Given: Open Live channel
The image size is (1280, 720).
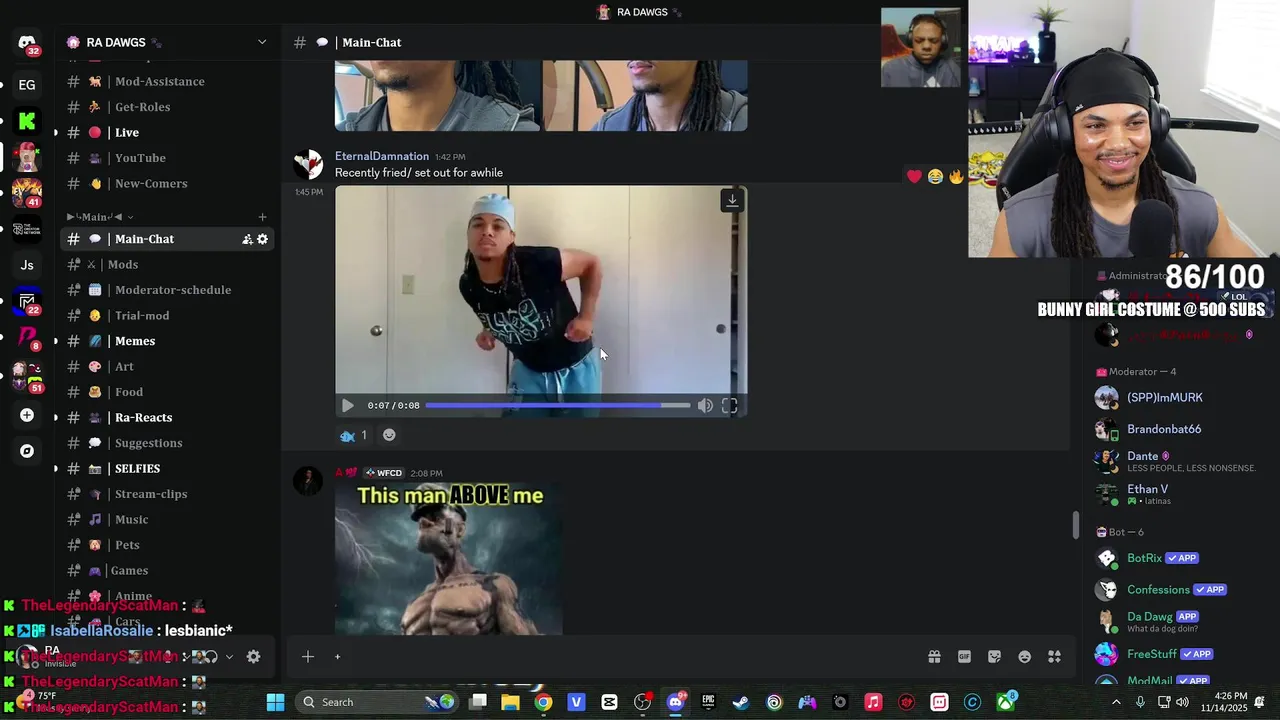Looking at the screenshot, I should coord(167,132).
